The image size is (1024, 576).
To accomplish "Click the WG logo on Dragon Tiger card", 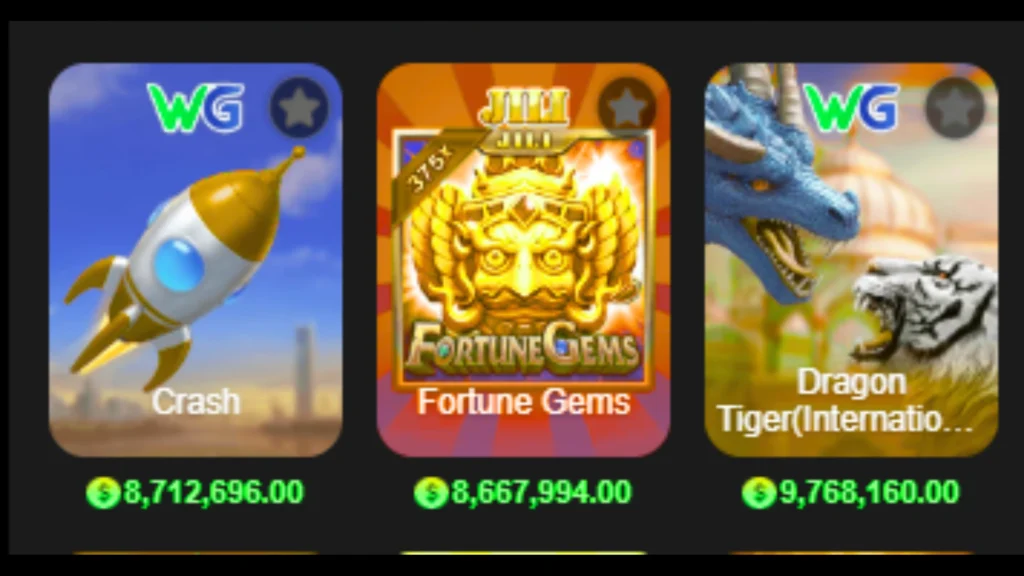I will tap(851, 107).
